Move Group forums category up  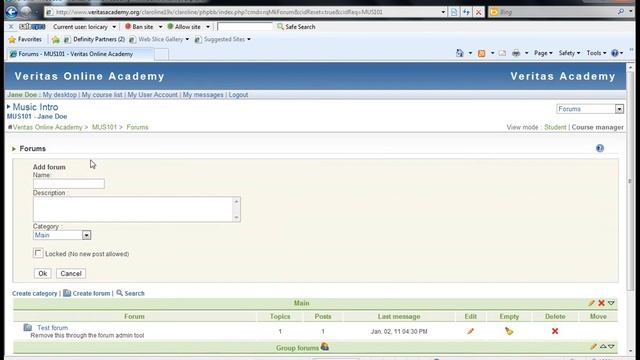click(603, 347)
